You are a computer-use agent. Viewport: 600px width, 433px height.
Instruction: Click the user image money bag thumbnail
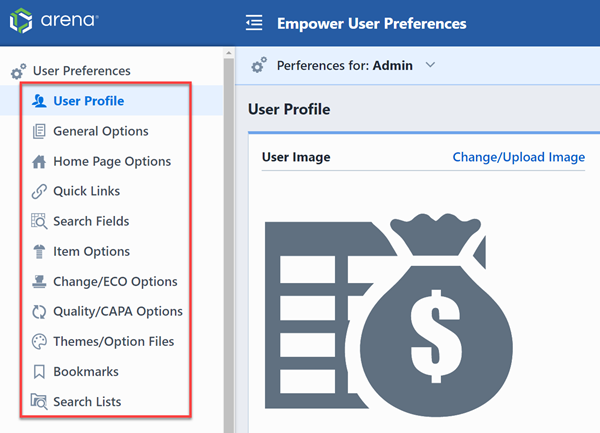[389, 315]
